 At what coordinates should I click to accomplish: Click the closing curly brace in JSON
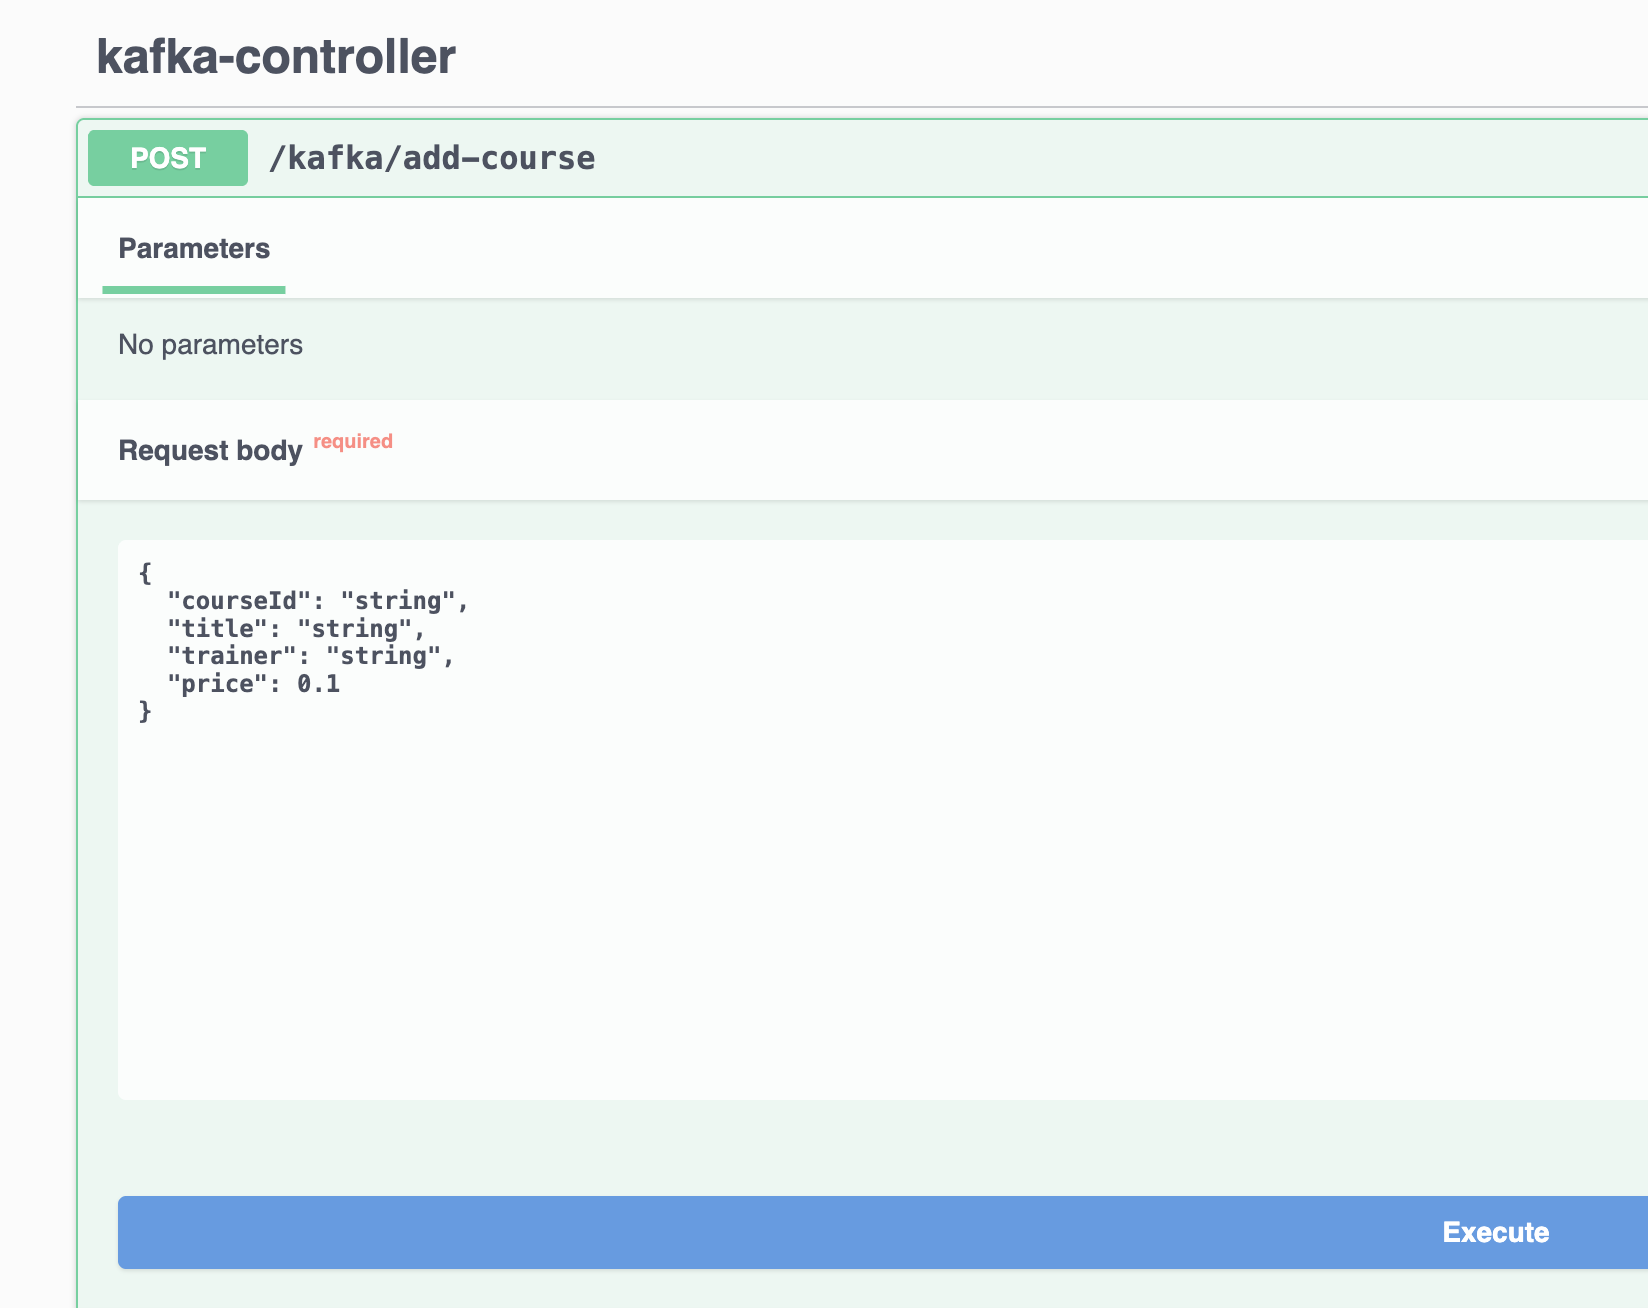145,711
